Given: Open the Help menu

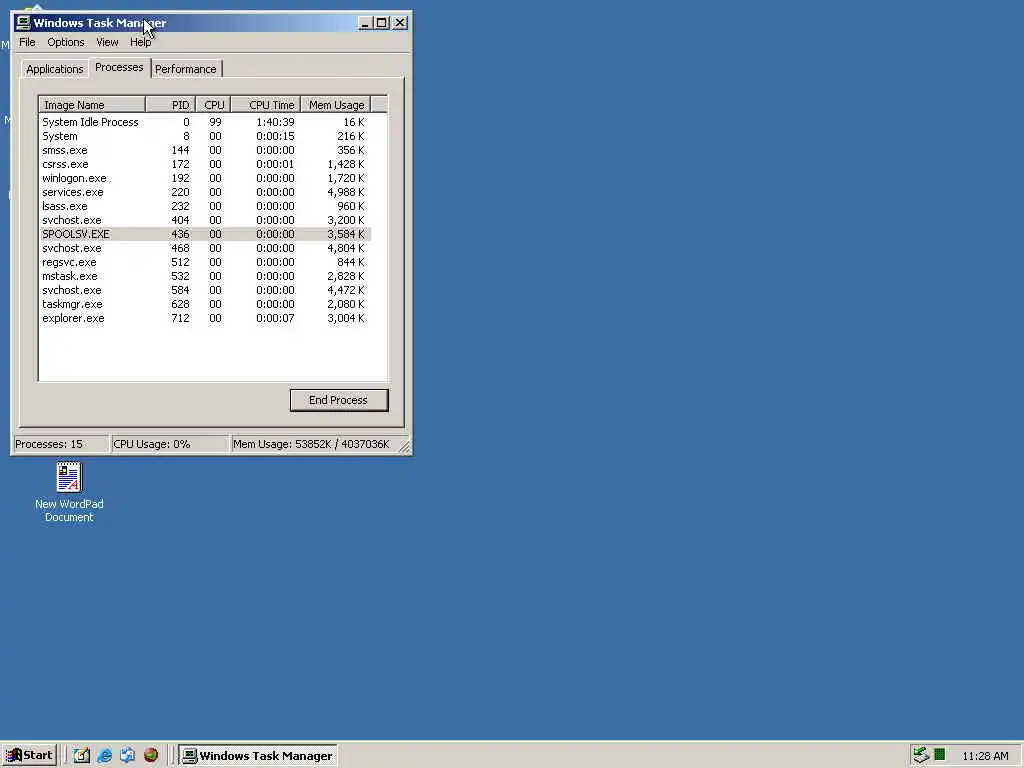Looking at the screenshot, I should click(140, 42).
